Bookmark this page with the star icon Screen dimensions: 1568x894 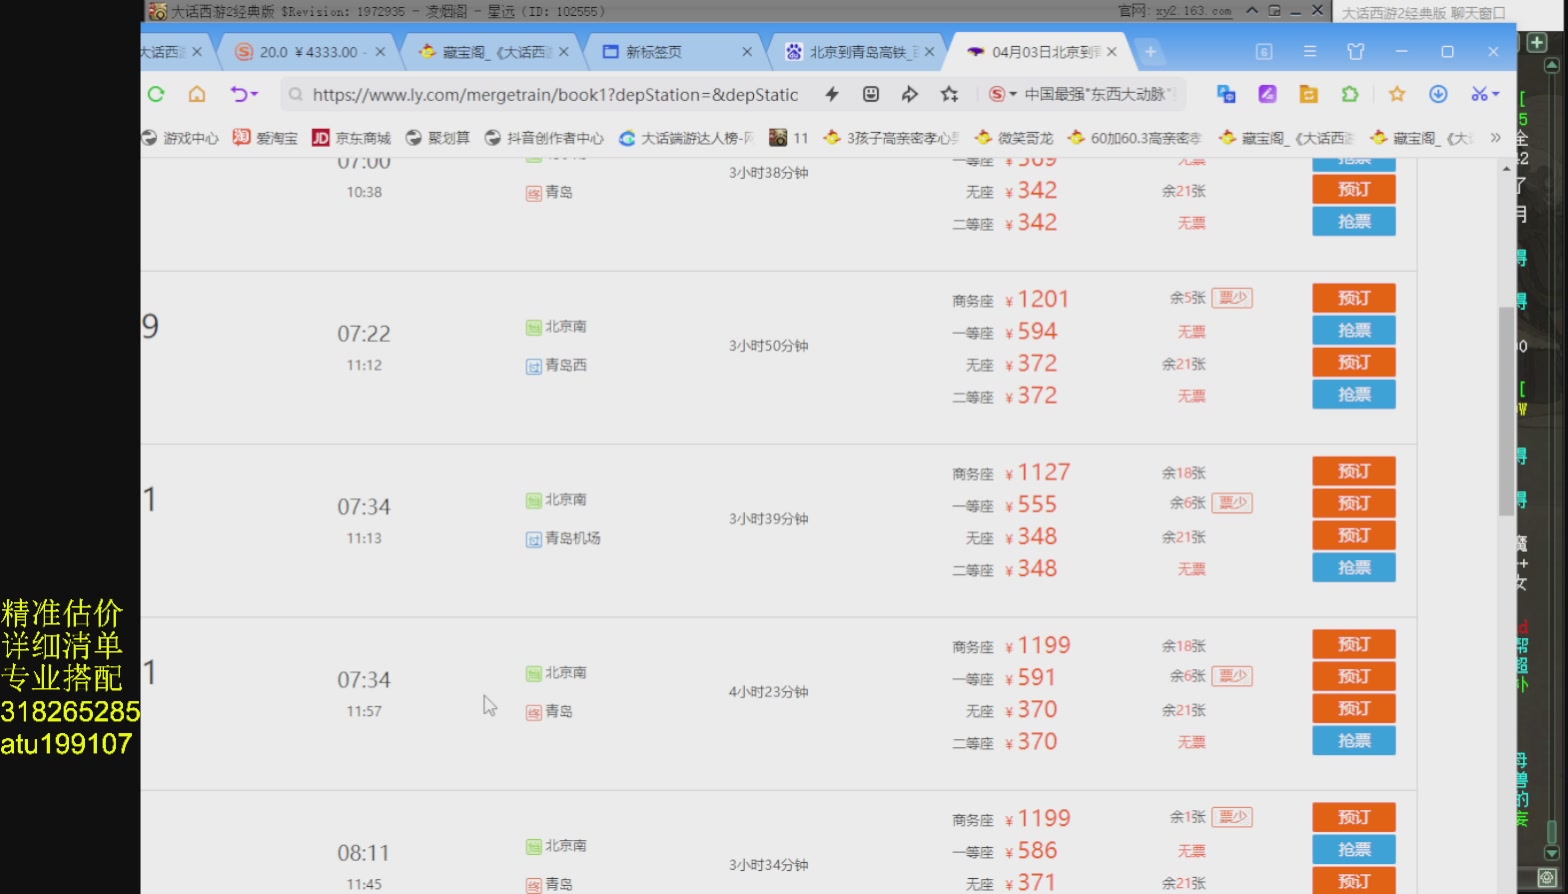tap(949, 94)
